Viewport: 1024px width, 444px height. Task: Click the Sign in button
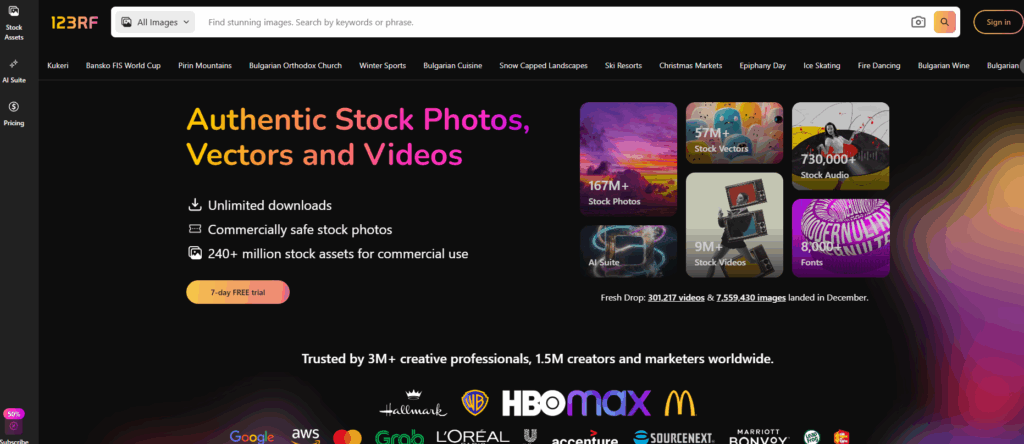pyautogui.click(x=997, y=22)
